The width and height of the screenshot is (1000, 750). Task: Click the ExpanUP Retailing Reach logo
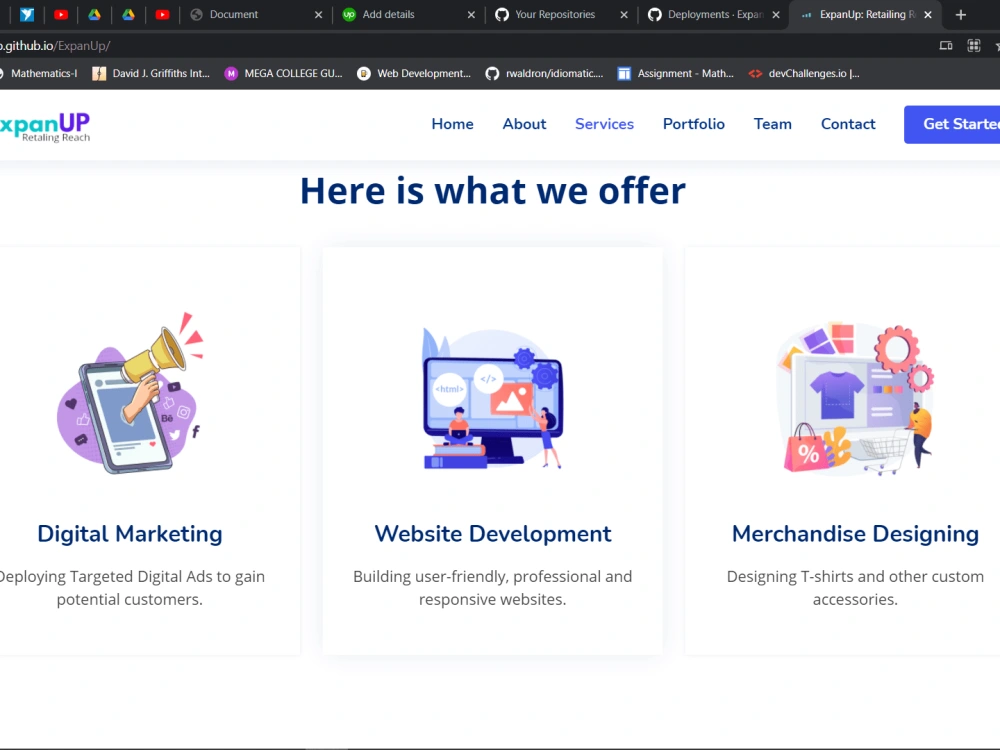(x=45, y=127)
